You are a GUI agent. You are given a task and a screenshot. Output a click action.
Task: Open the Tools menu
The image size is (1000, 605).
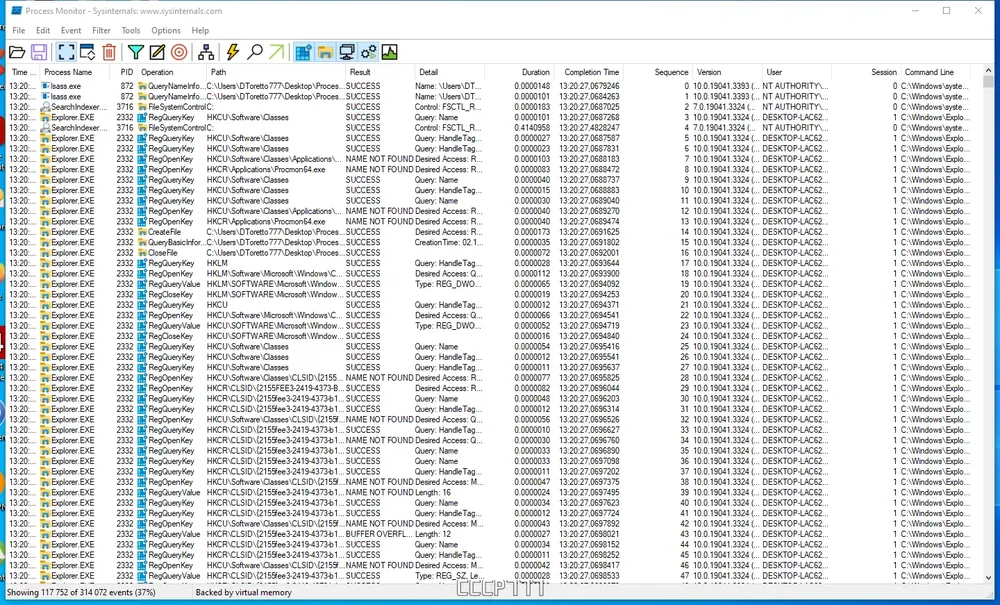pos(131,31)
